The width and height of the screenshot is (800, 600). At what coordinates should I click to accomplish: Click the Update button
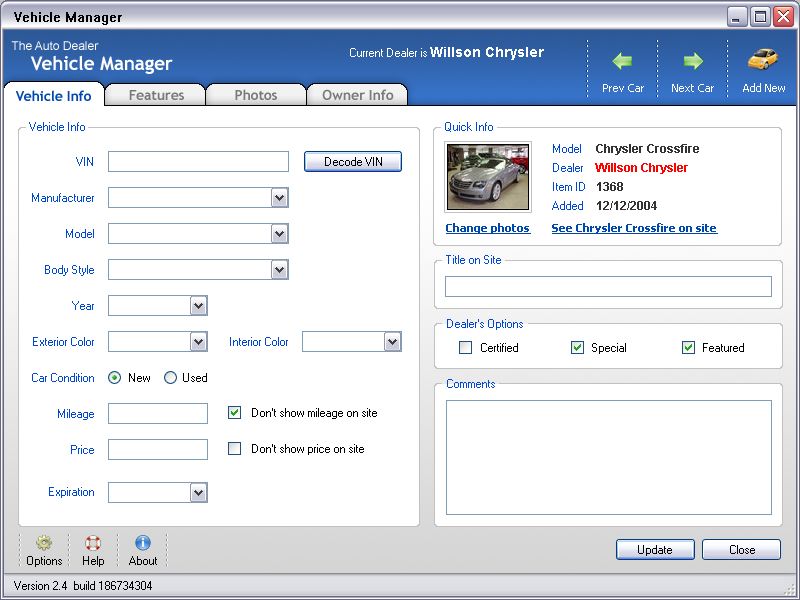point(655,550)
